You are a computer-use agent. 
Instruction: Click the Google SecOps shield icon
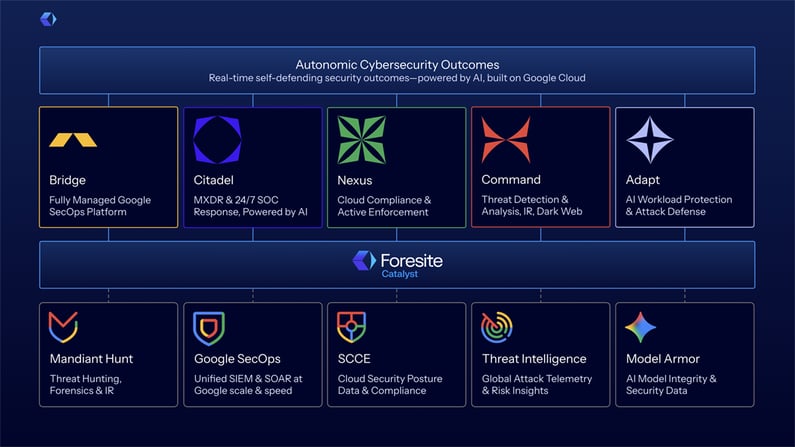point(209,328)
